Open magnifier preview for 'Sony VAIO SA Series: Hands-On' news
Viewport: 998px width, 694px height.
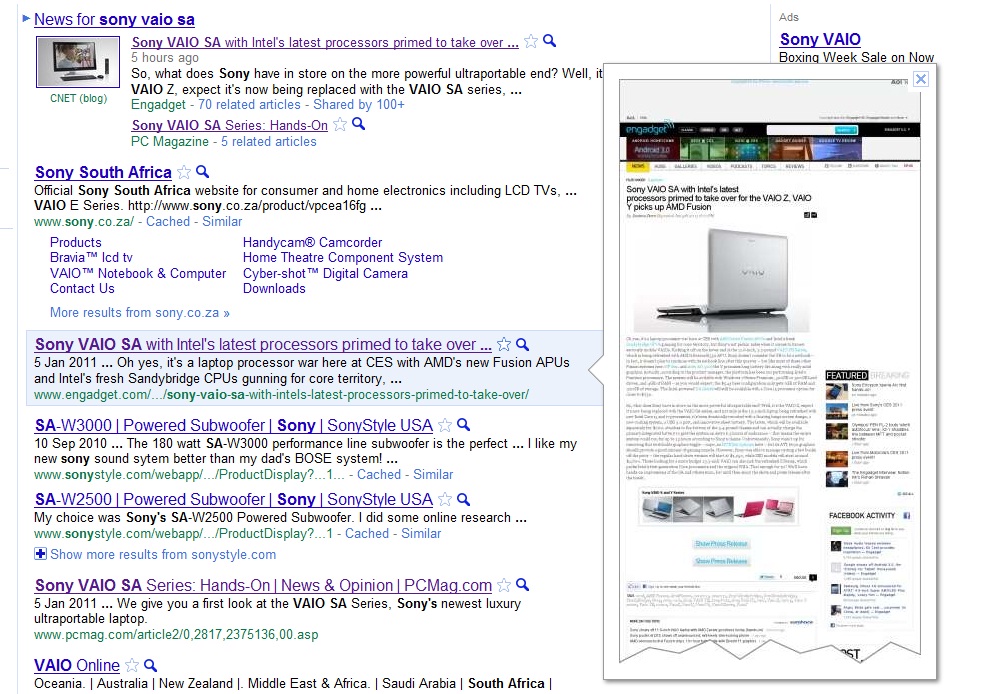coord(358,124)
